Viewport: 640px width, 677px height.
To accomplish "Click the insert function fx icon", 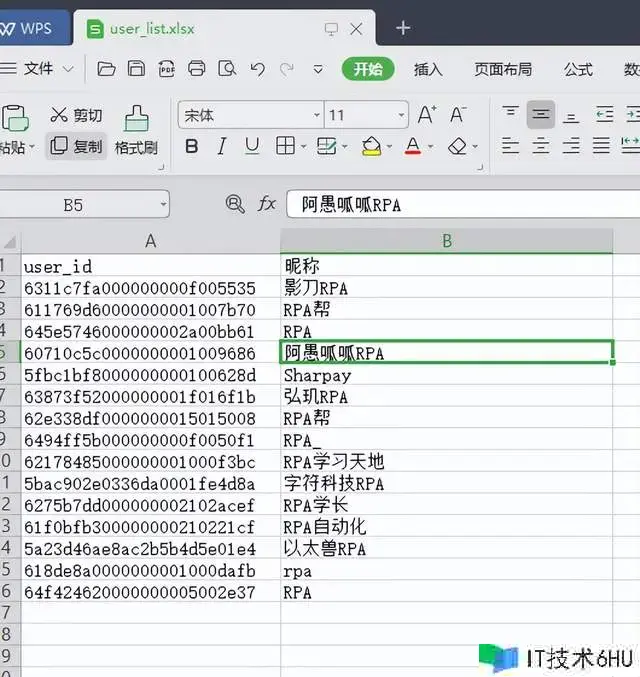I will tap(267, 204).
